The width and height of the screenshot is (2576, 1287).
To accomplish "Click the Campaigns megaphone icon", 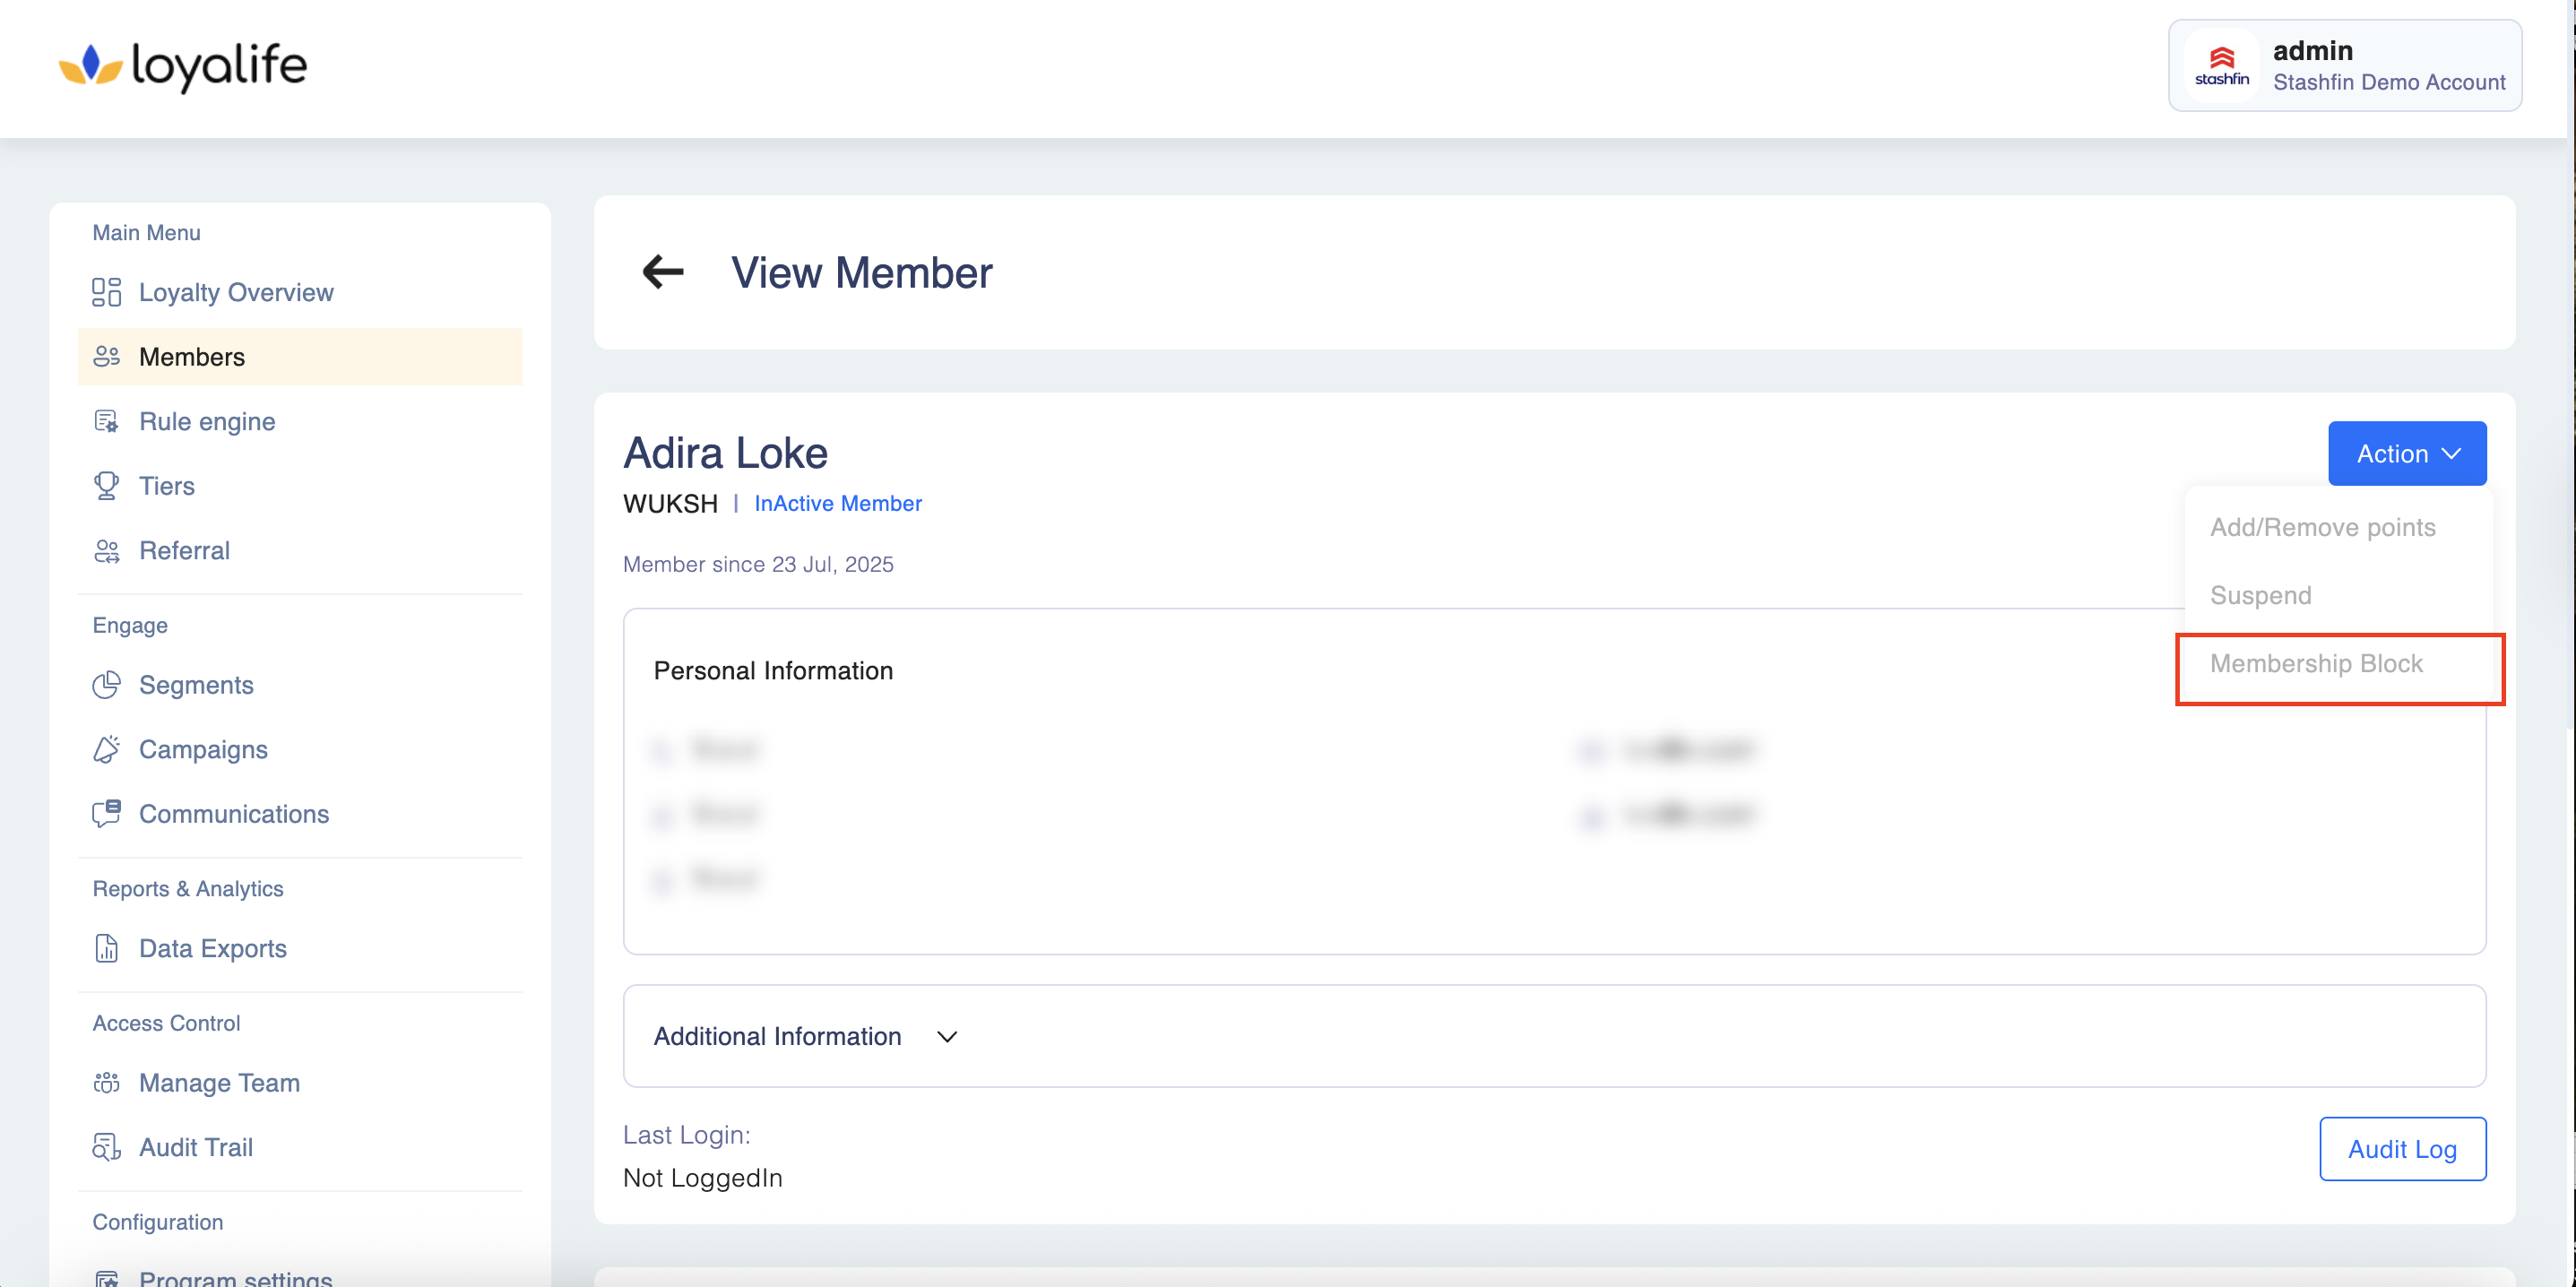I will (106, 750).
